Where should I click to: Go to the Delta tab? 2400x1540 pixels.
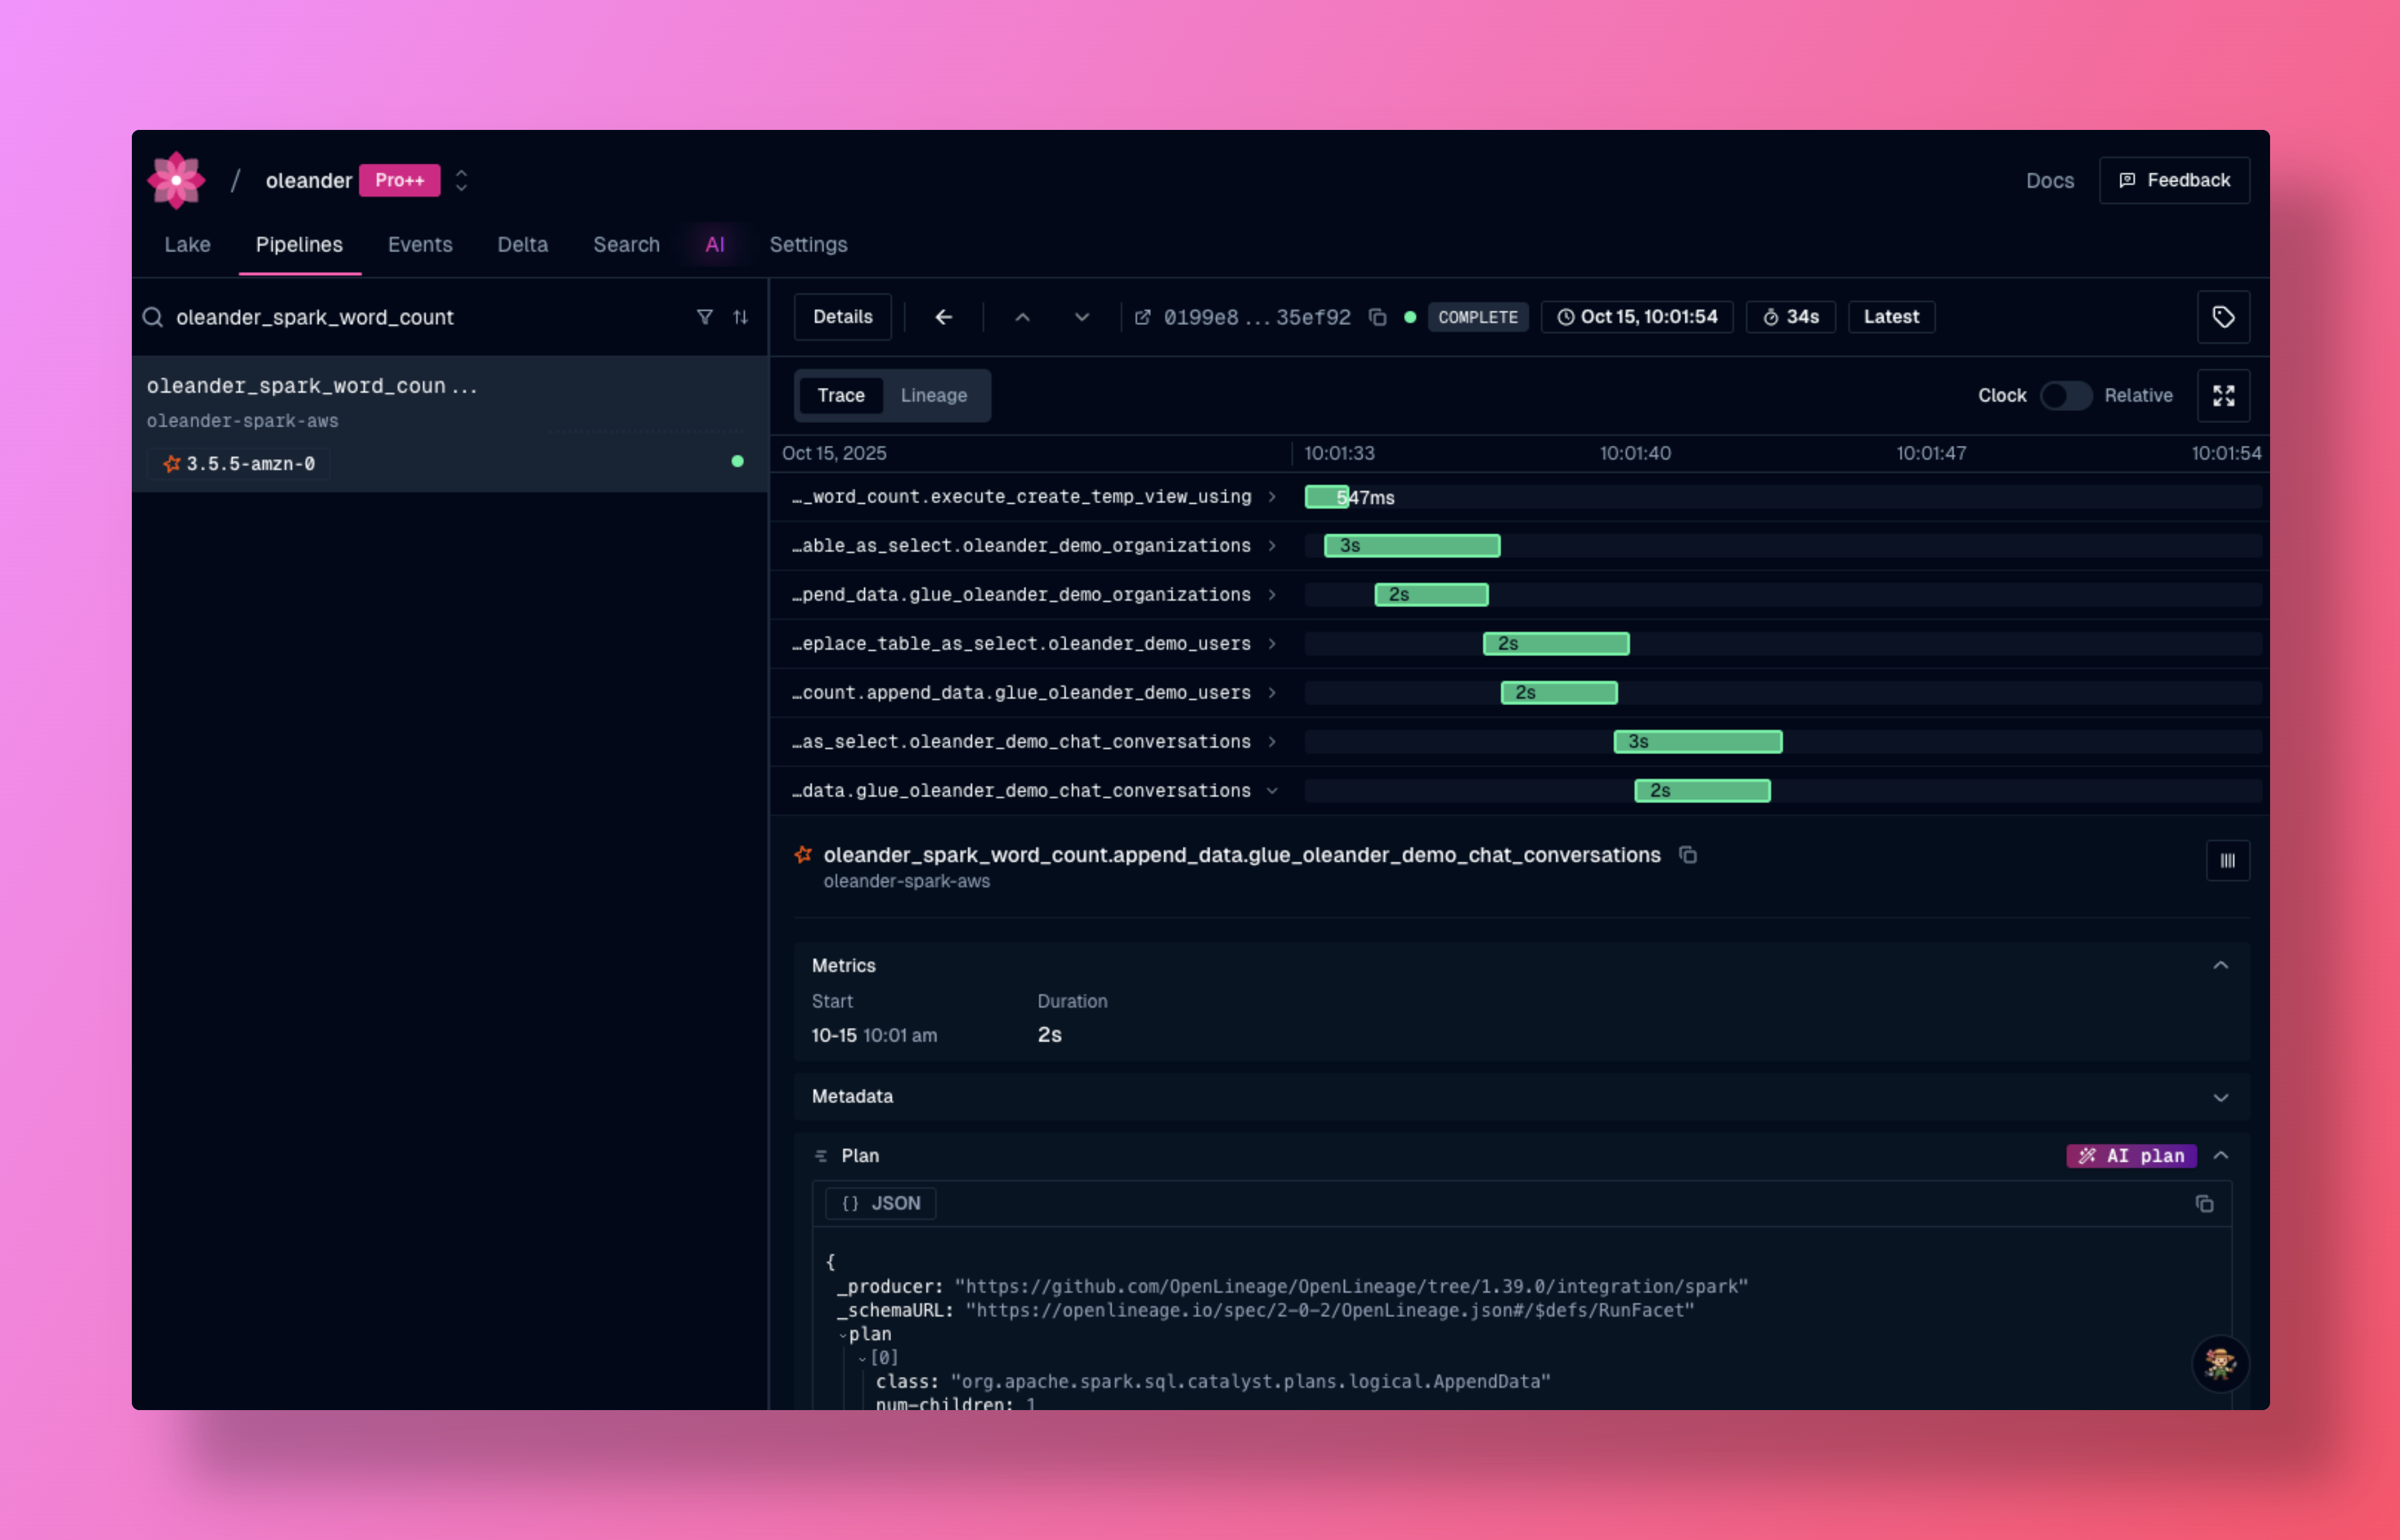pyautogui.click(x=522, y=245)
